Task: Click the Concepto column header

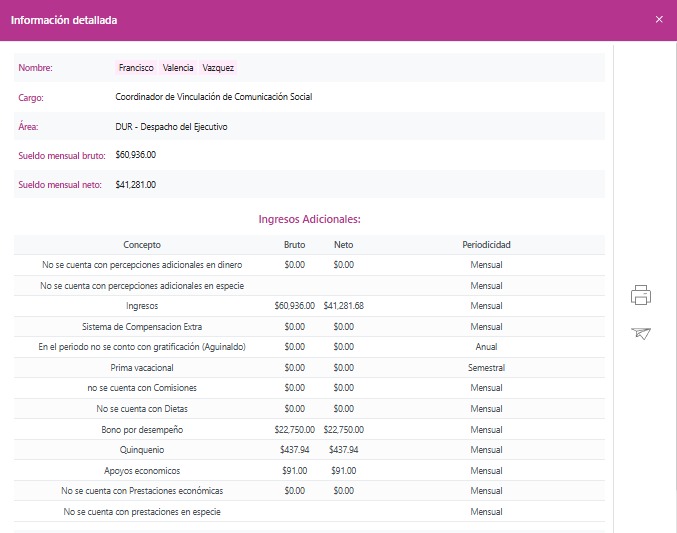Action: tap(141, 245)
